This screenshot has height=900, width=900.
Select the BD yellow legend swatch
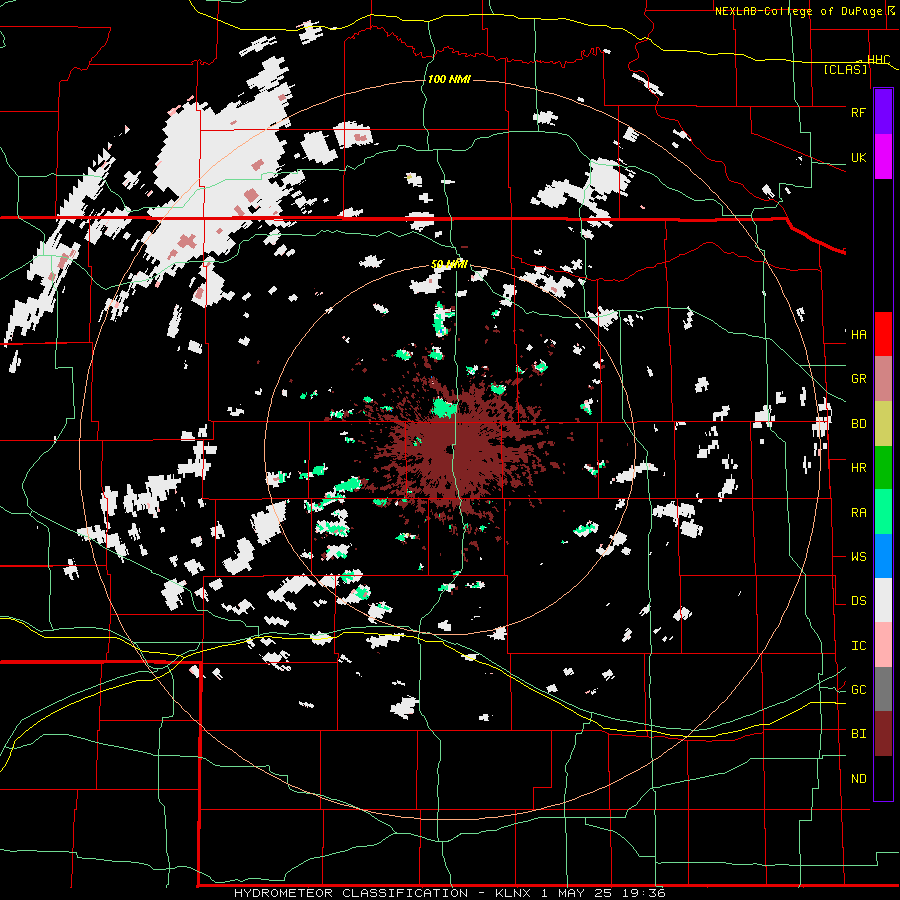pyautogui.click(x=883, y=424)
